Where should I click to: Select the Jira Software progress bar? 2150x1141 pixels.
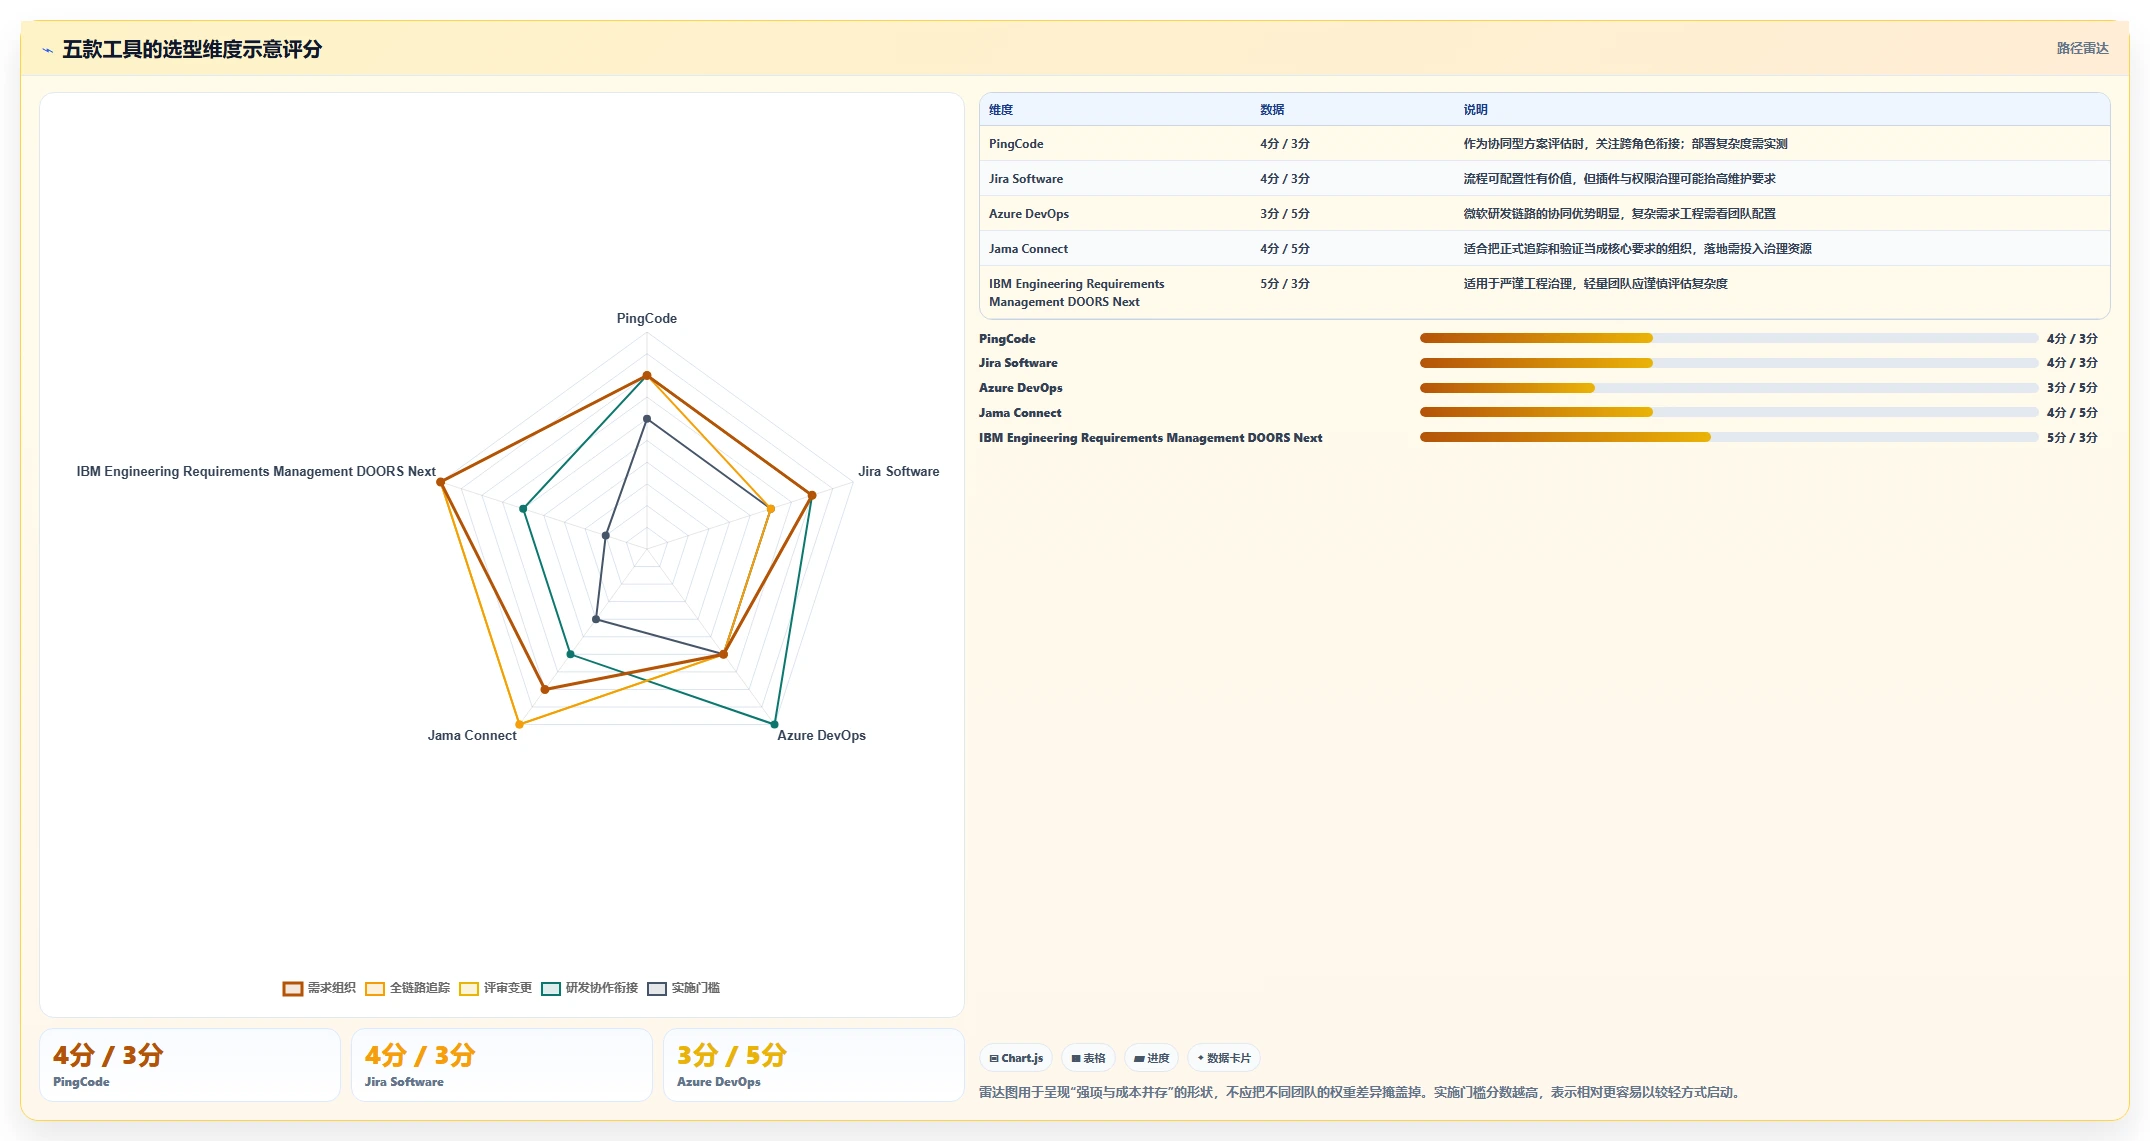(x=1728, y=363)
